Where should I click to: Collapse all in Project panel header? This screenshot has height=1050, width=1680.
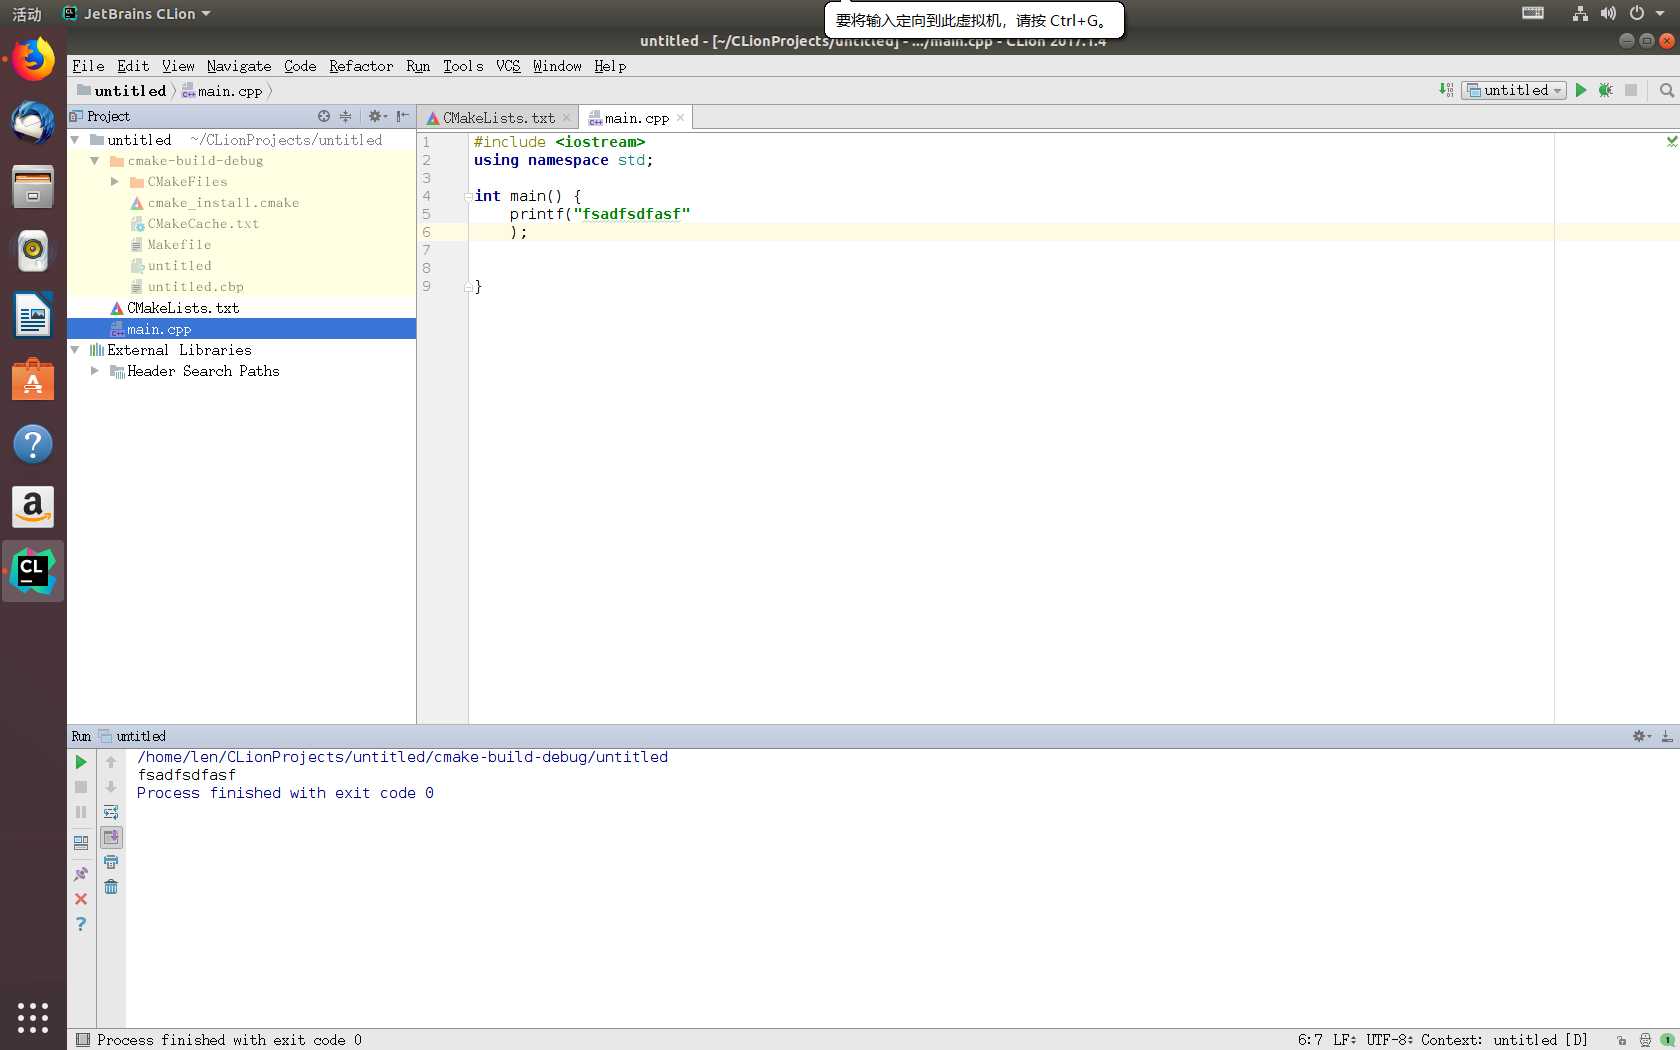[346, 116]
